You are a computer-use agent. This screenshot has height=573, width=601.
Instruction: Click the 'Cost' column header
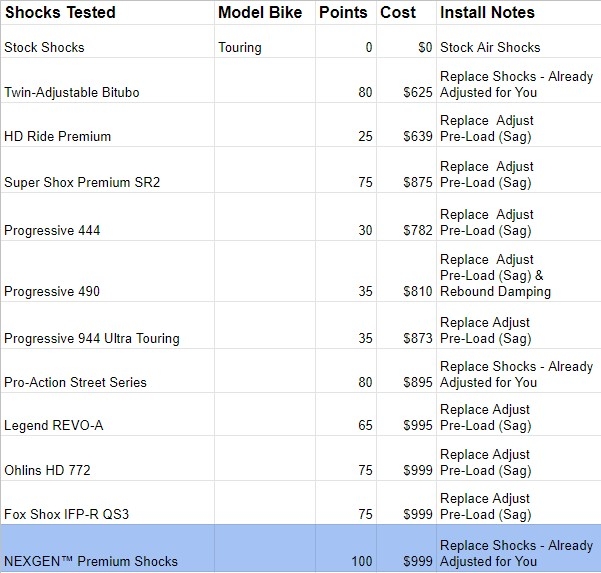click(406, 13)
